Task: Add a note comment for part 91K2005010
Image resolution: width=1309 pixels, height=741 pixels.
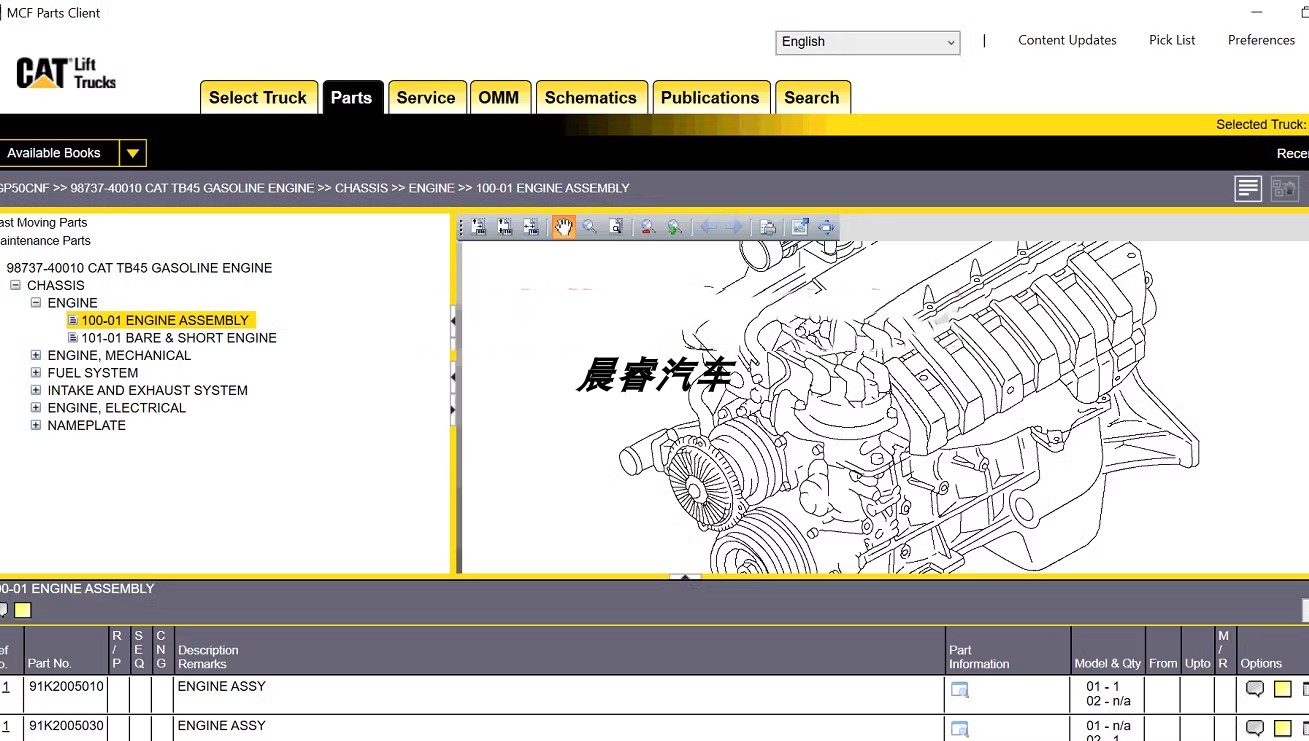Action: 1255,689
